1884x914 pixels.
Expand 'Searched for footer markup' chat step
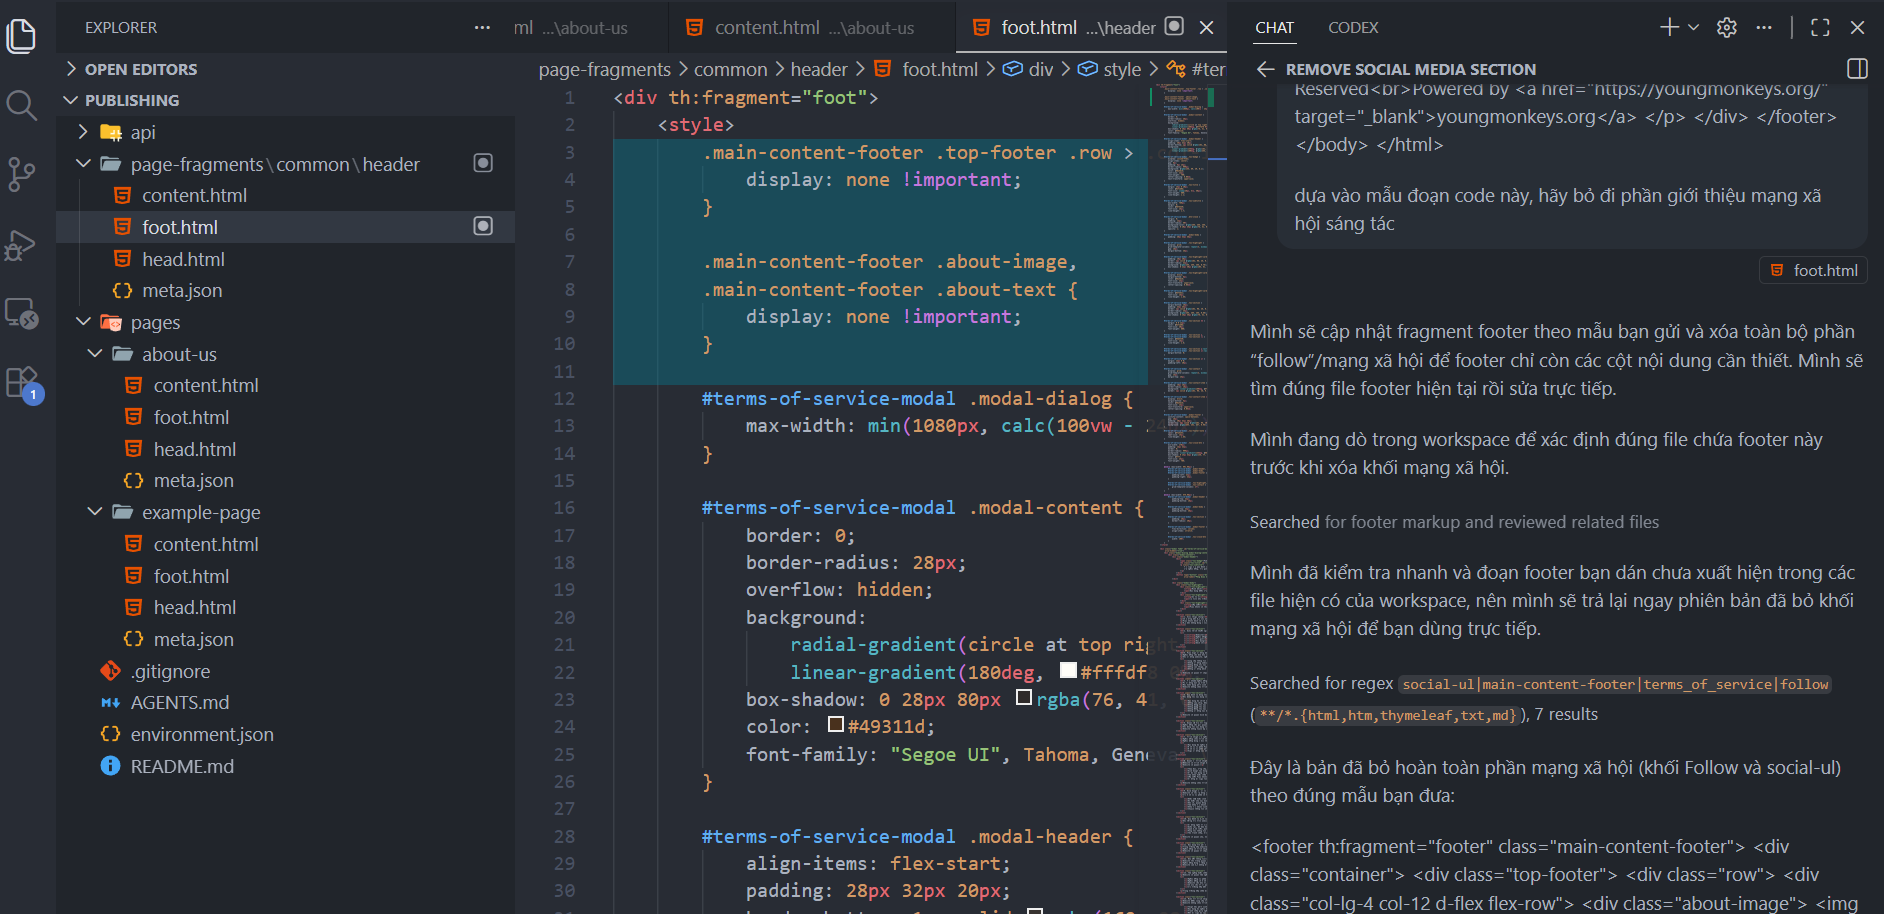pyautogui.click(x=1454, y=522)
